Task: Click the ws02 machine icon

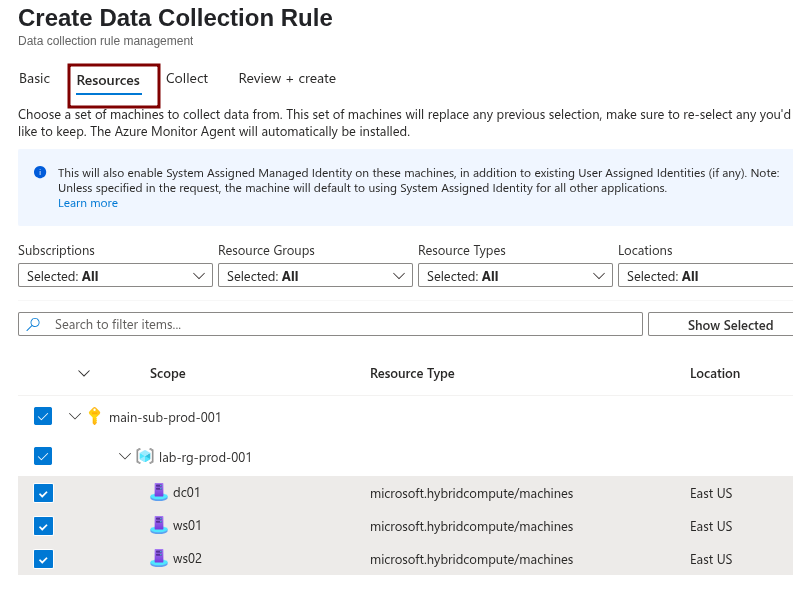Action: [159, 558]
